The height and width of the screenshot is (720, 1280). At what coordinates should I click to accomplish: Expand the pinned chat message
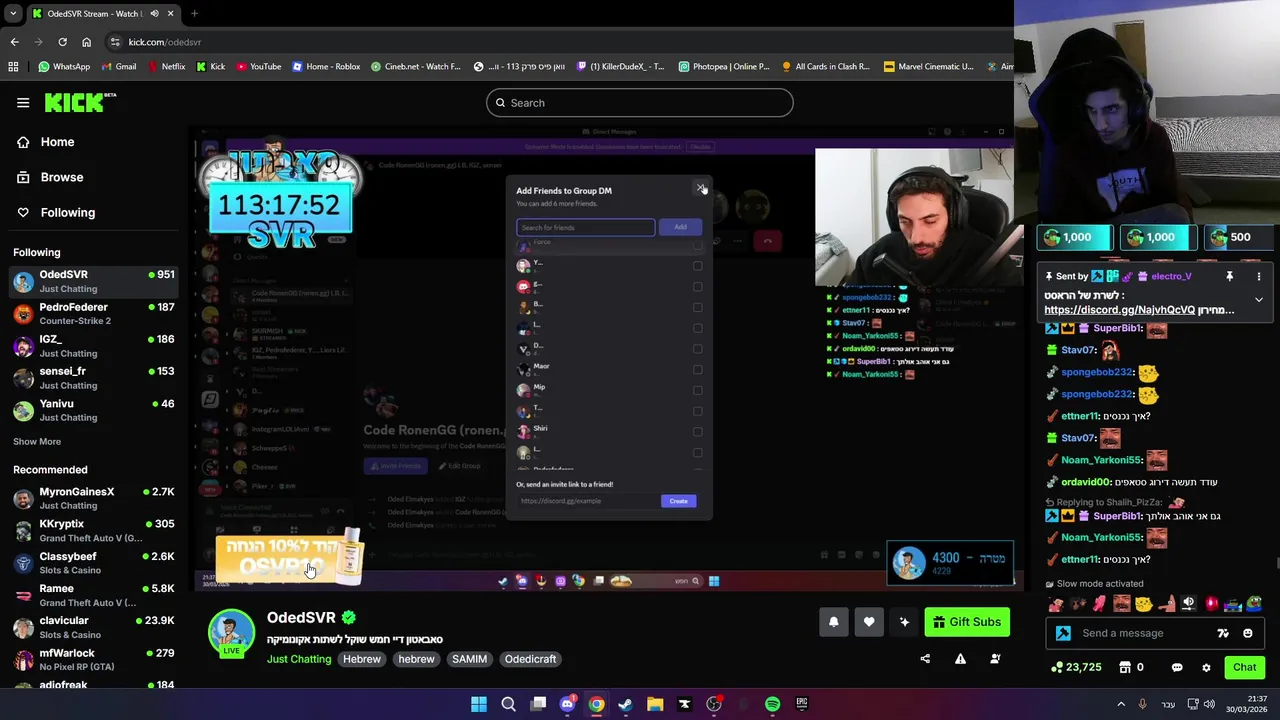[x=1259, y=300]
